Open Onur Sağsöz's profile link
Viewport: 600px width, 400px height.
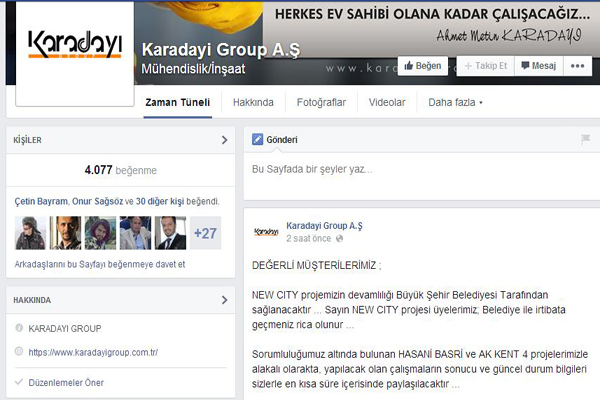[98, 201]
